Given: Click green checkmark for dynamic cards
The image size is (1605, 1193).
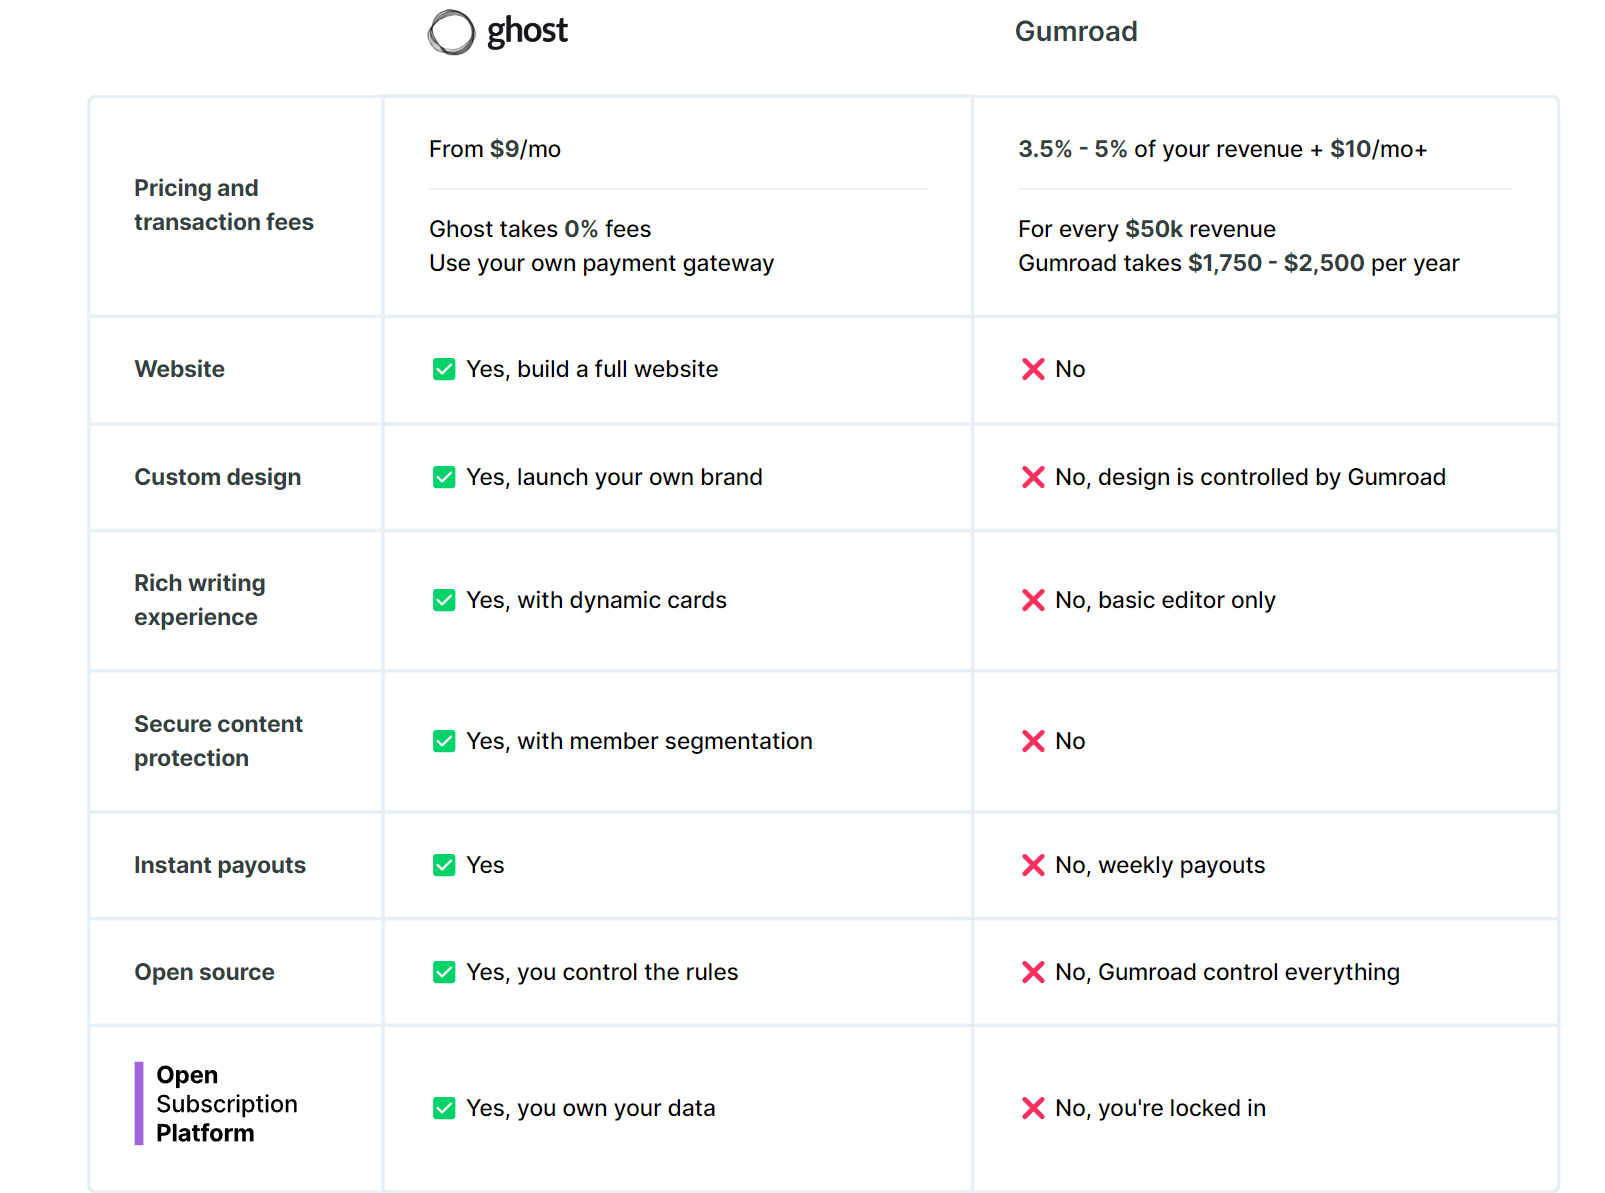Looking at the screenshot, I should 444,600.
